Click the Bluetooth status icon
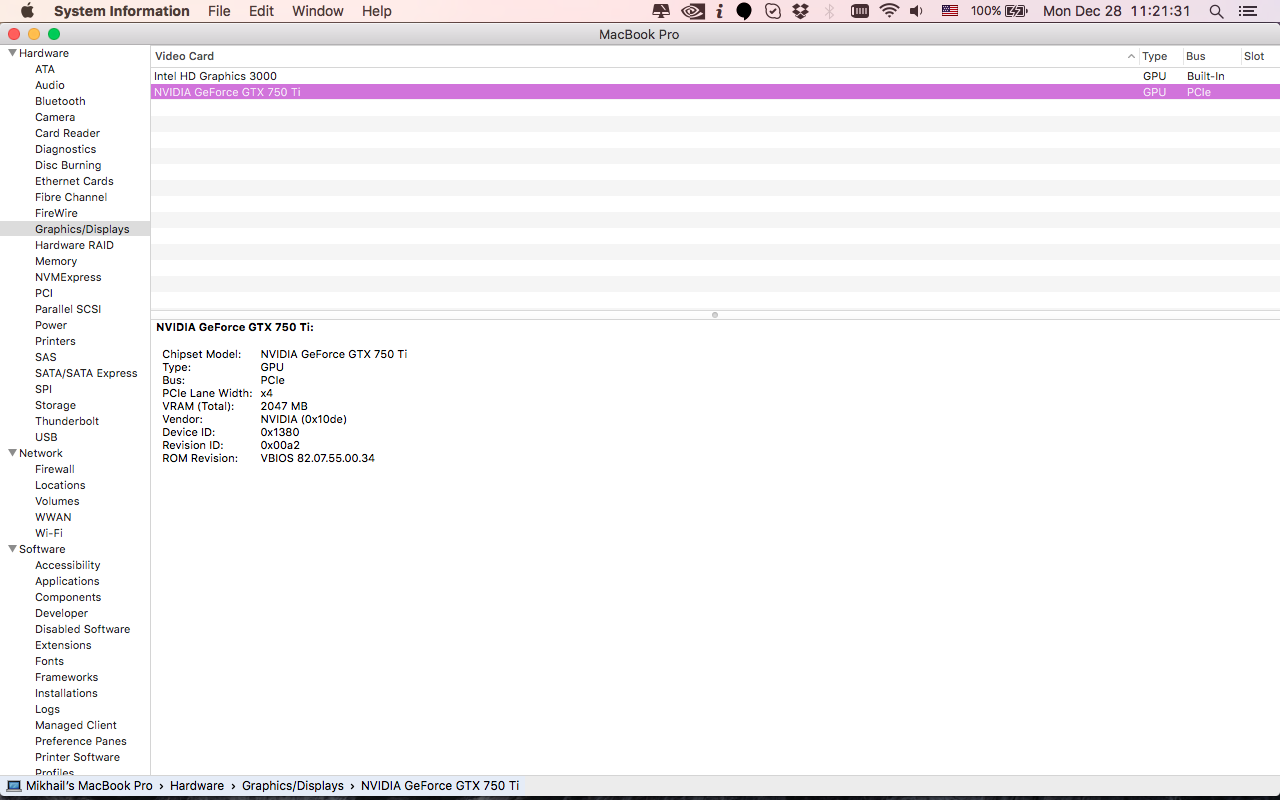 829,11
